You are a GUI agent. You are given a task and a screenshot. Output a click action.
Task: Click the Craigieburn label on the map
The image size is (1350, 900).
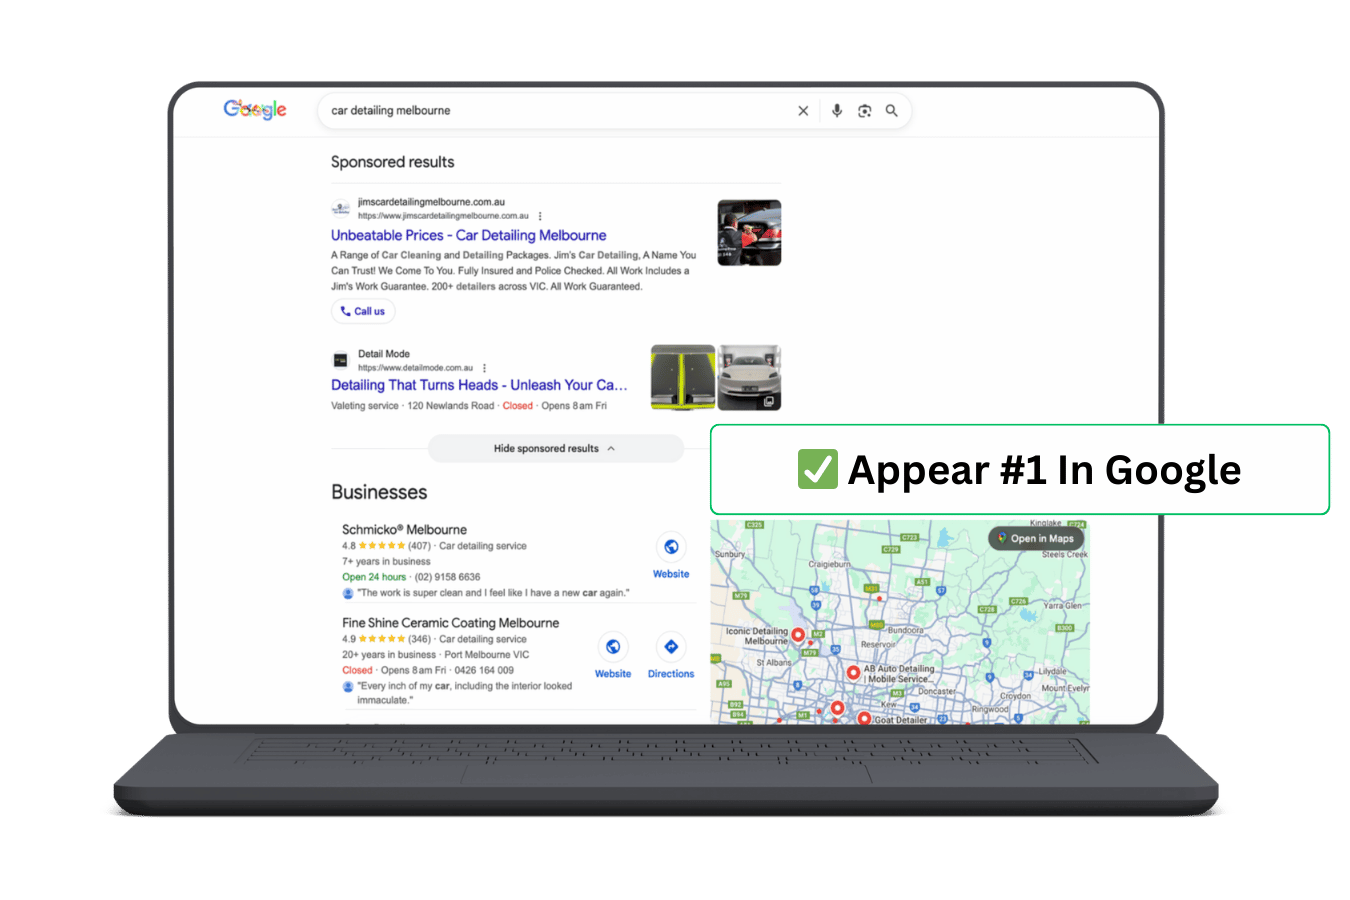pos(828,564)
